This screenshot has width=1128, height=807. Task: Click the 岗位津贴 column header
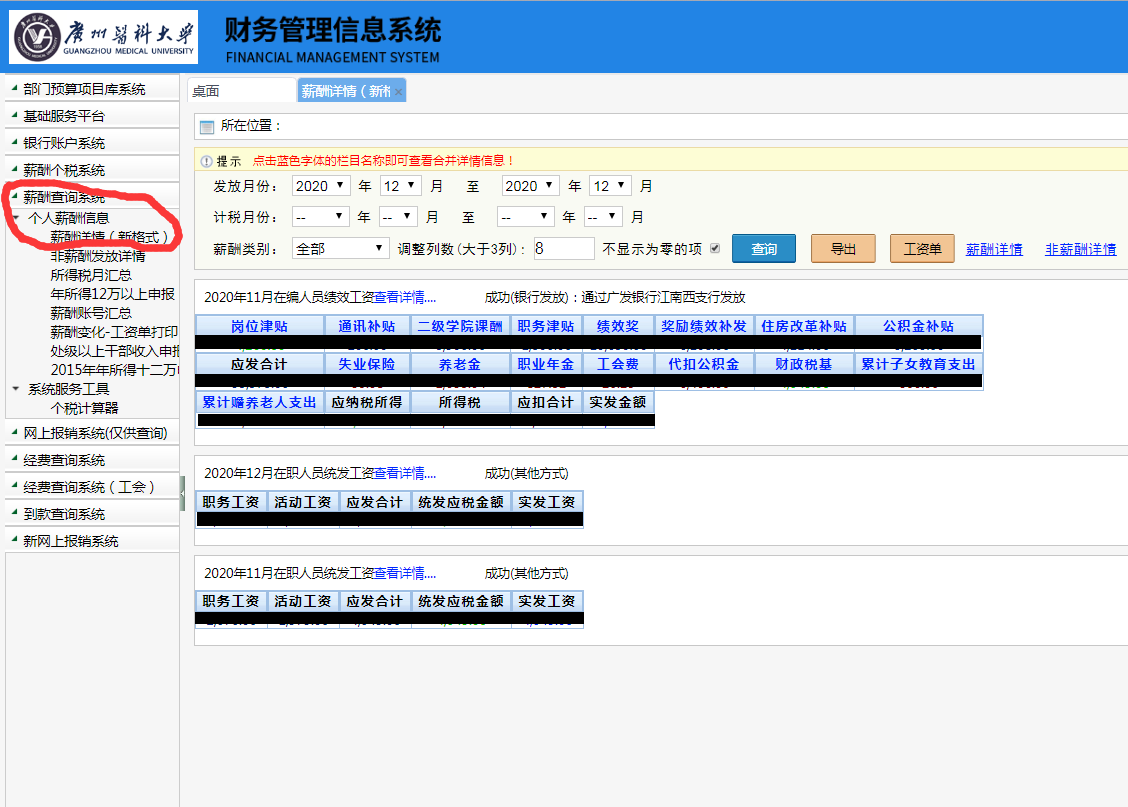pos(259,326)
